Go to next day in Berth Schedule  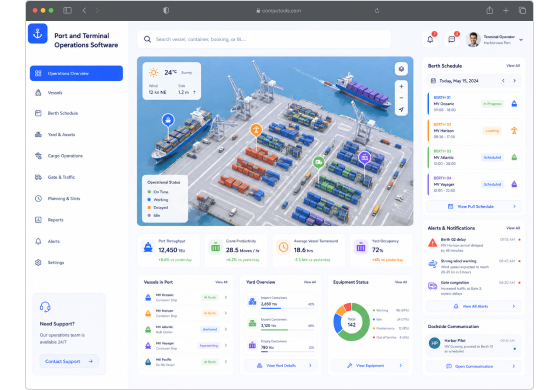tap(515, 81)
